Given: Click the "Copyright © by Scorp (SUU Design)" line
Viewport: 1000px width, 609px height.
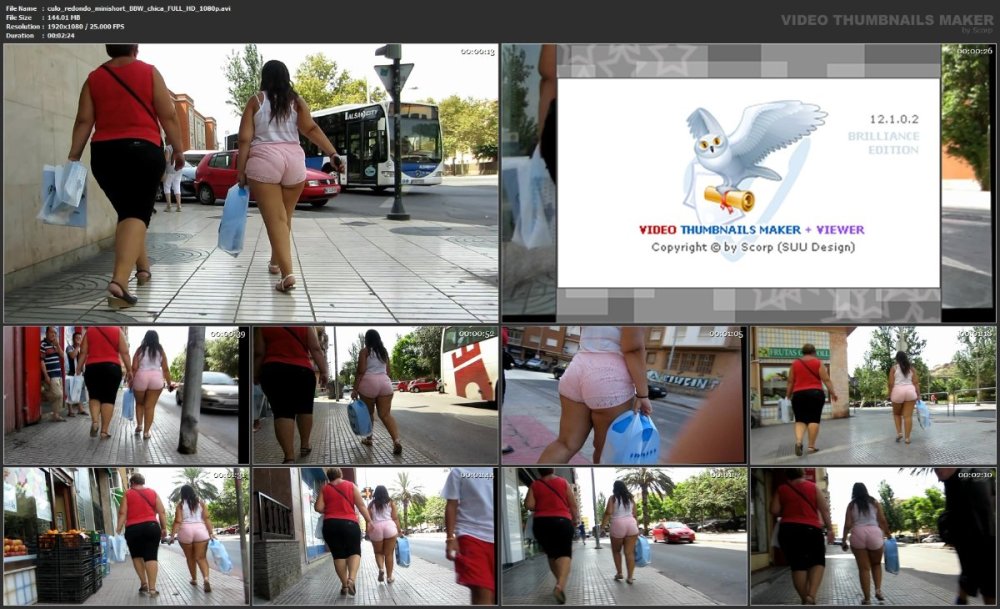Looking at the screenshot, I should coord(753,247).
